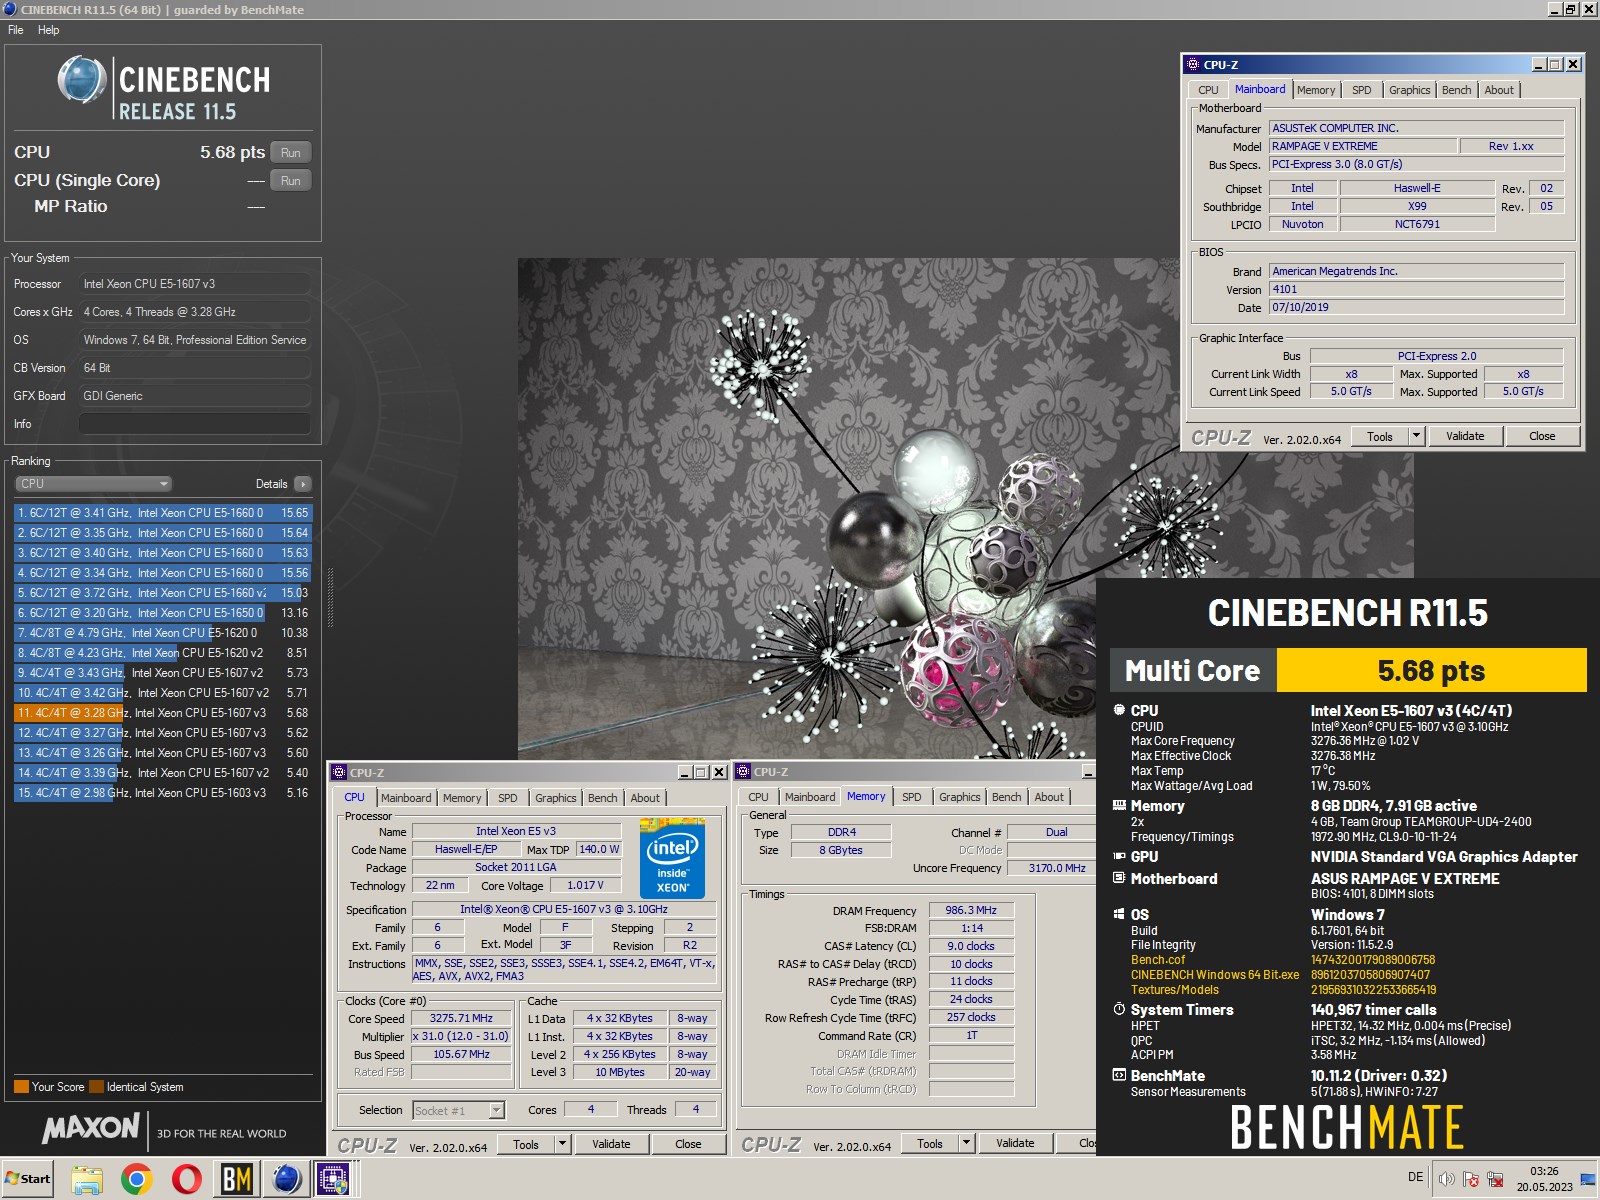Screen dimensions: 1600x1200
Task: Click the Memory section icon in BenchMate panel
Action: (x=1119, y=805)
